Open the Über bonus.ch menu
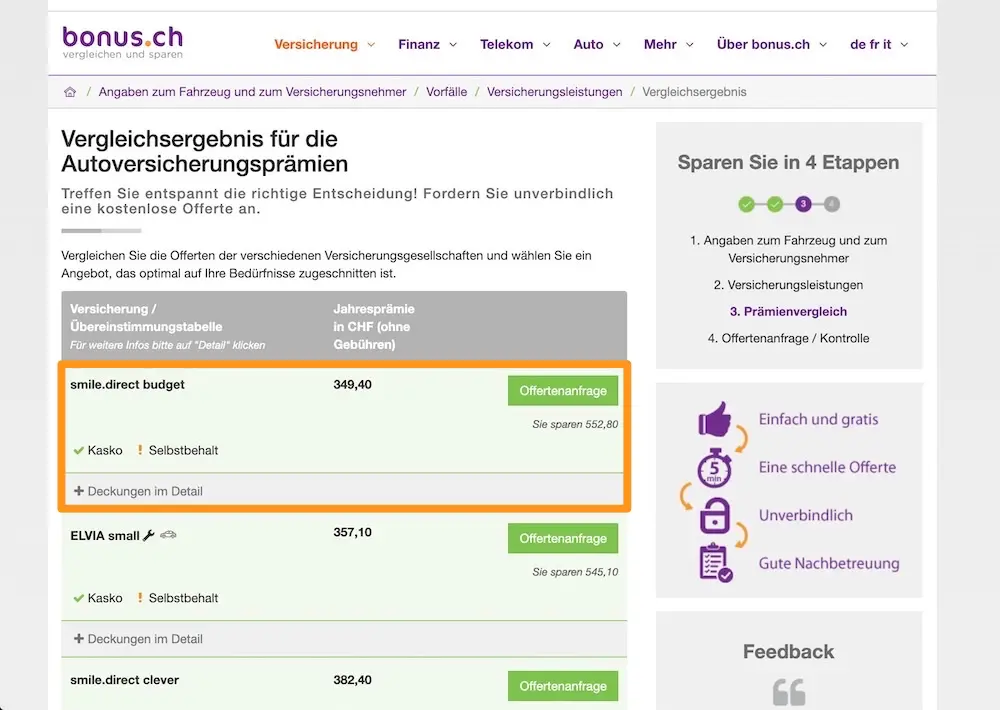 772,44
